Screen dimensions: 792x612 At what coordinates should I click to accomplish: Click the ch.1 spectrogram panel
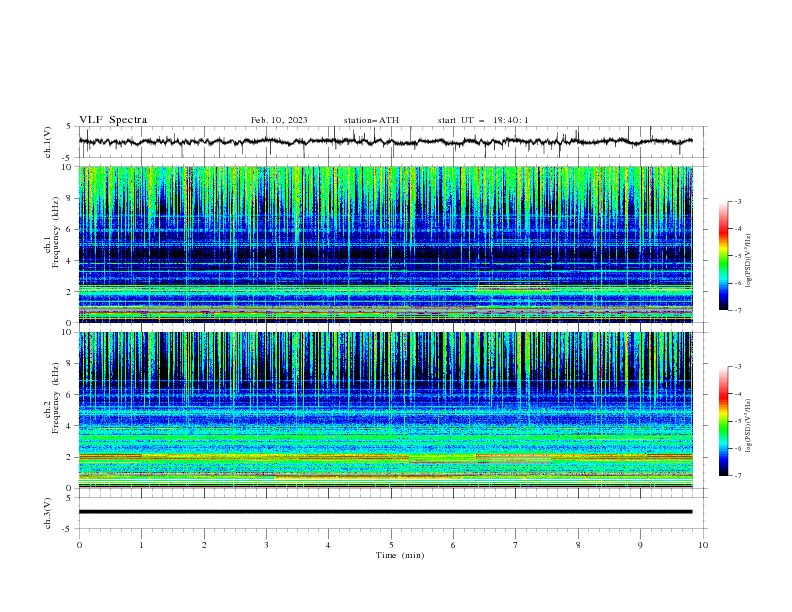[385, 244]
